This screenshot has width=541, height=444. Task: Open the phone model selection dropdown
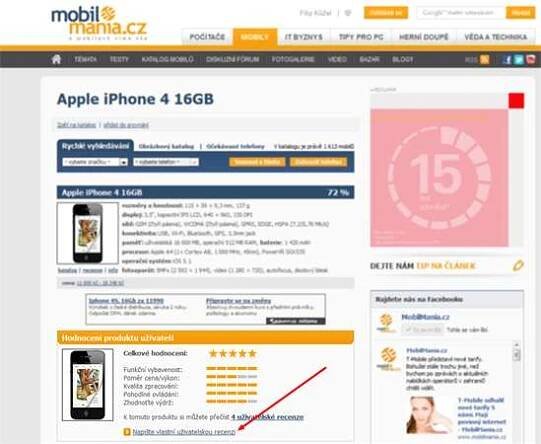point(166,162)
